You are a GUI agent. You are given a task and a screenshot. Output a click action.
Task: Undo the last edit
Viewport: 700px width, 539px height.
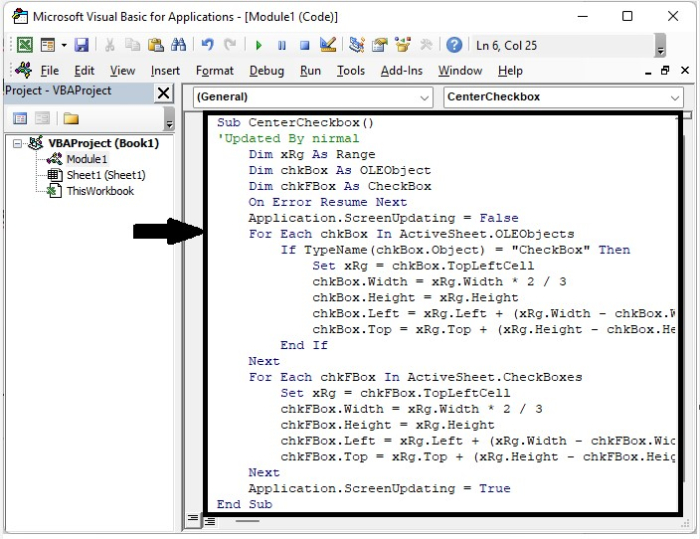(208, 45)
